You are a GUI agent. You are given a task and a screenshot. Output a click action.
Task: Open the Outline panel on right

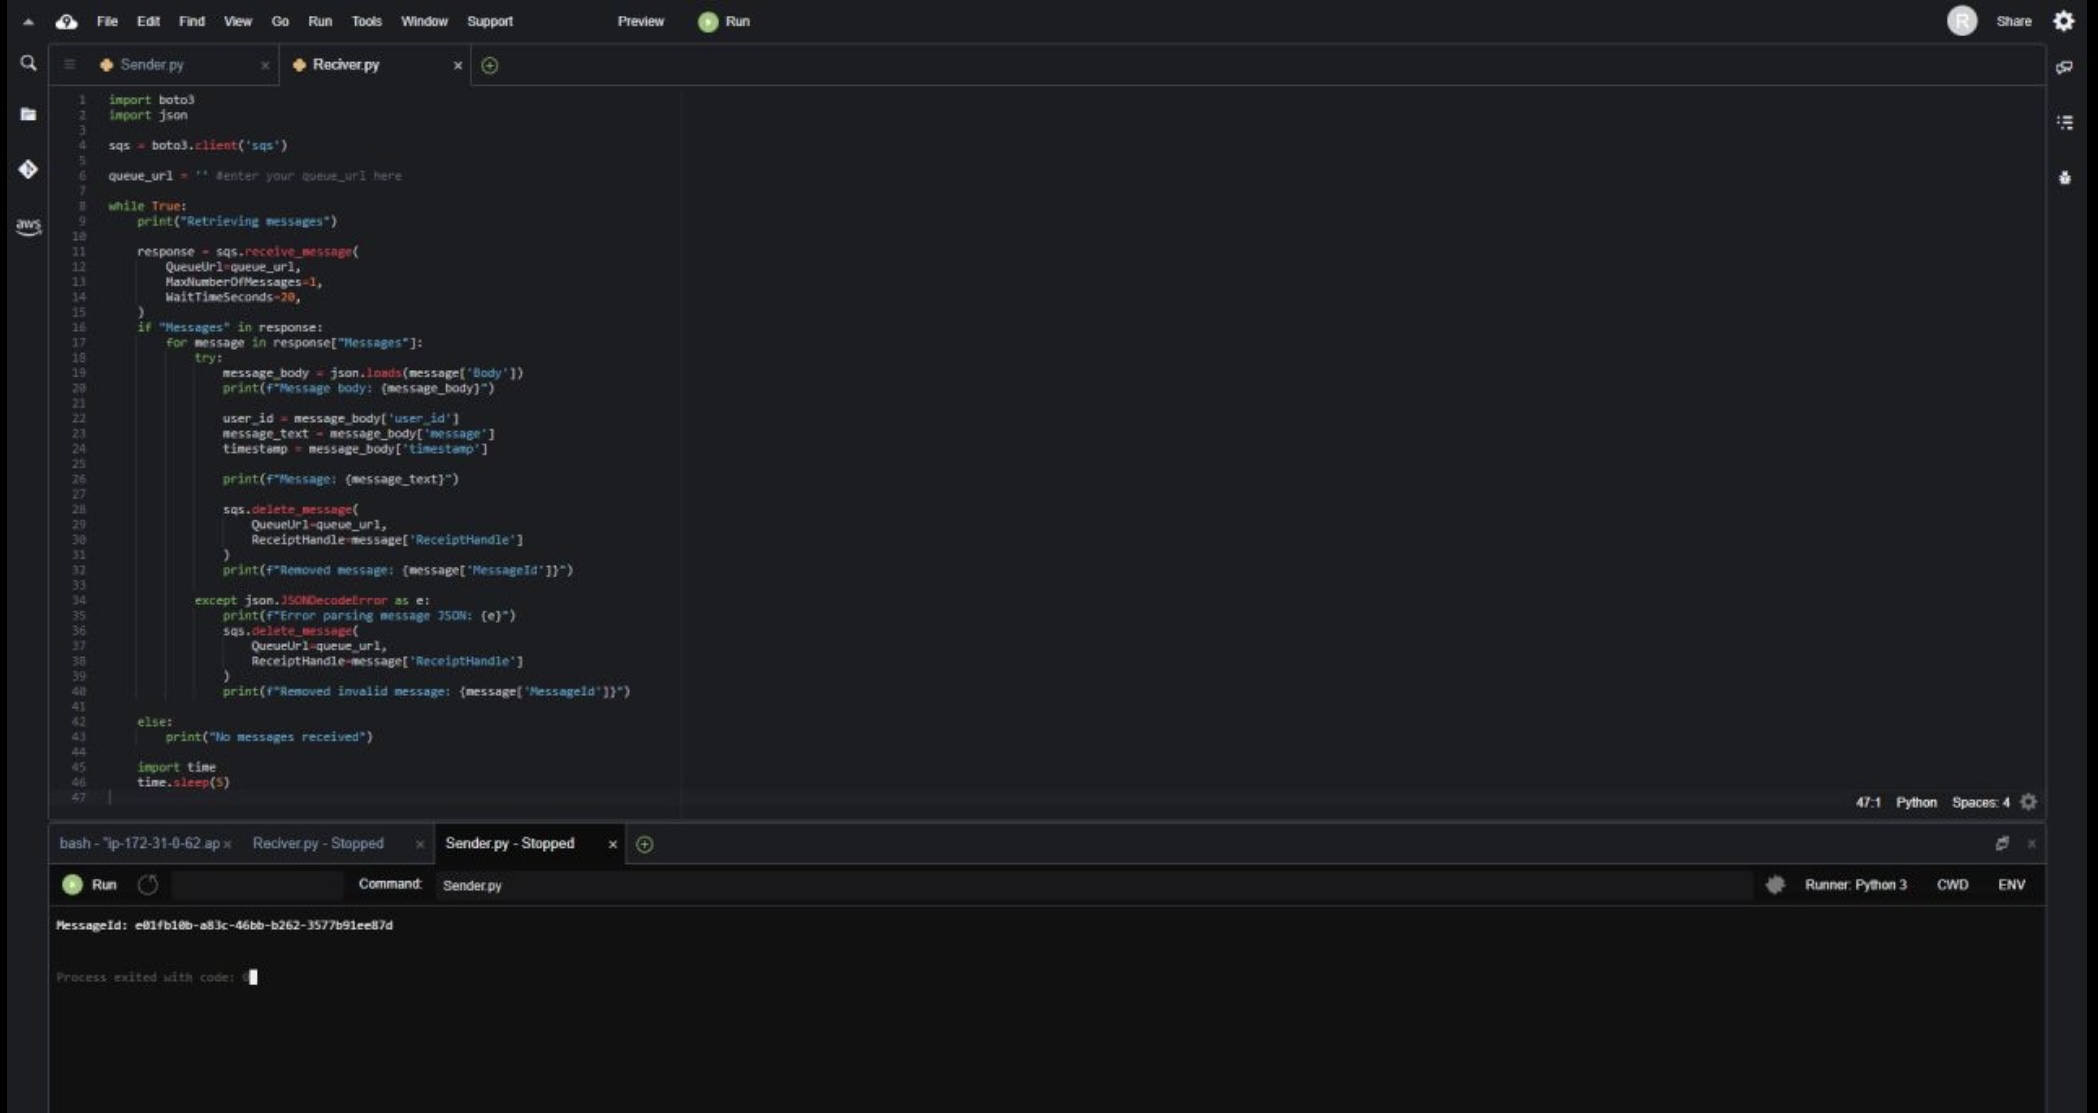(2065, 122)
